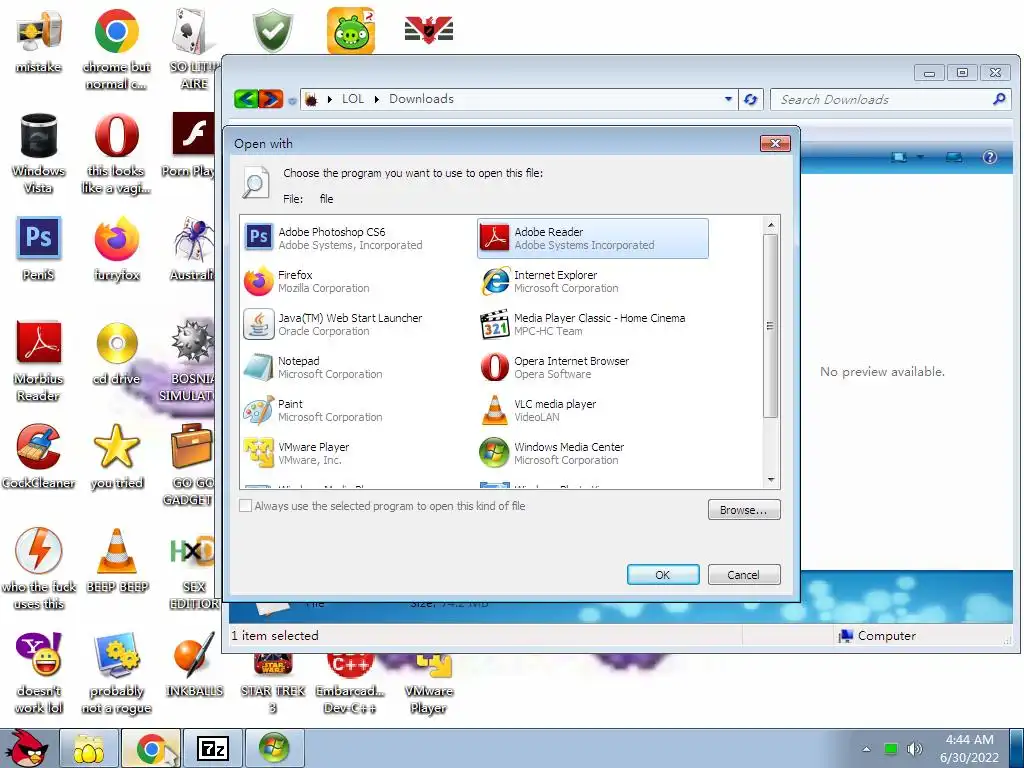Click Downloads in the address breadcrumb
Screen dimensions: 1024x768
pyautogui.click(x=421, y=99)
